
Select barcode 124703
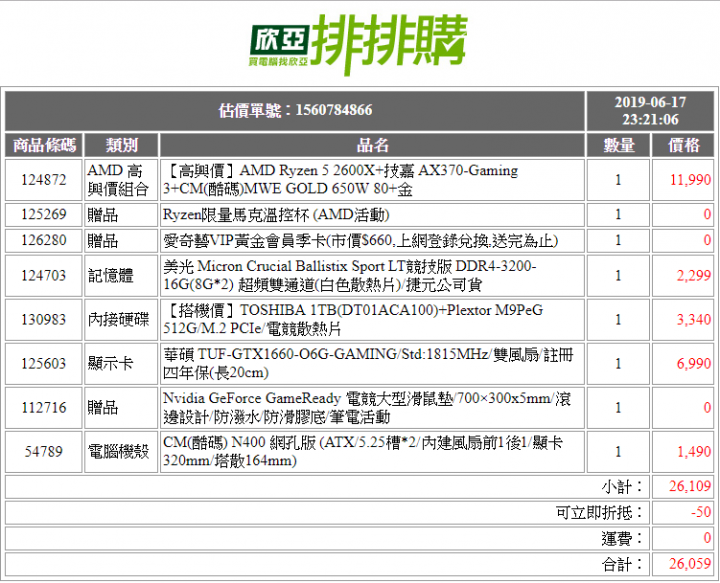(44, 275)
